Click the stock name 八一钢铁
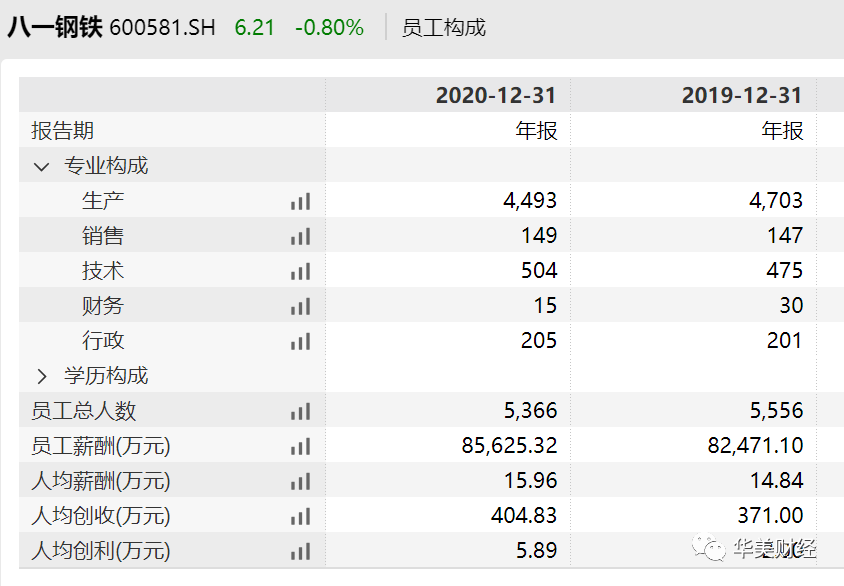Image resolution: width=844 pixels, height=586 pixels. coord(55,27)
